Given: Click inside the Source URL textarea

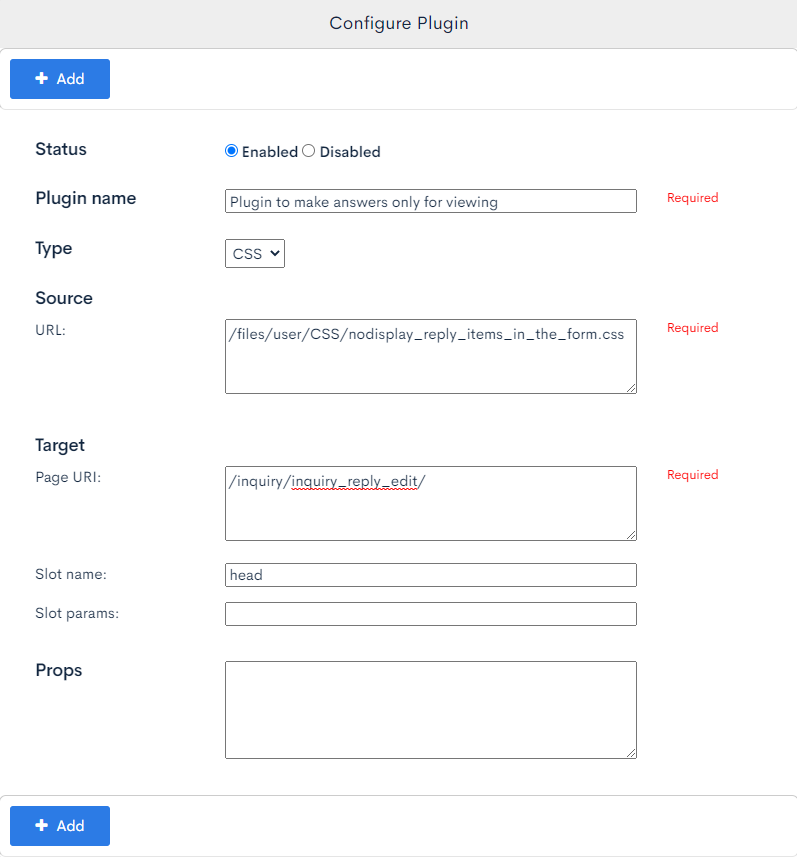Looking at the screenshot, I should coord(430,356).
